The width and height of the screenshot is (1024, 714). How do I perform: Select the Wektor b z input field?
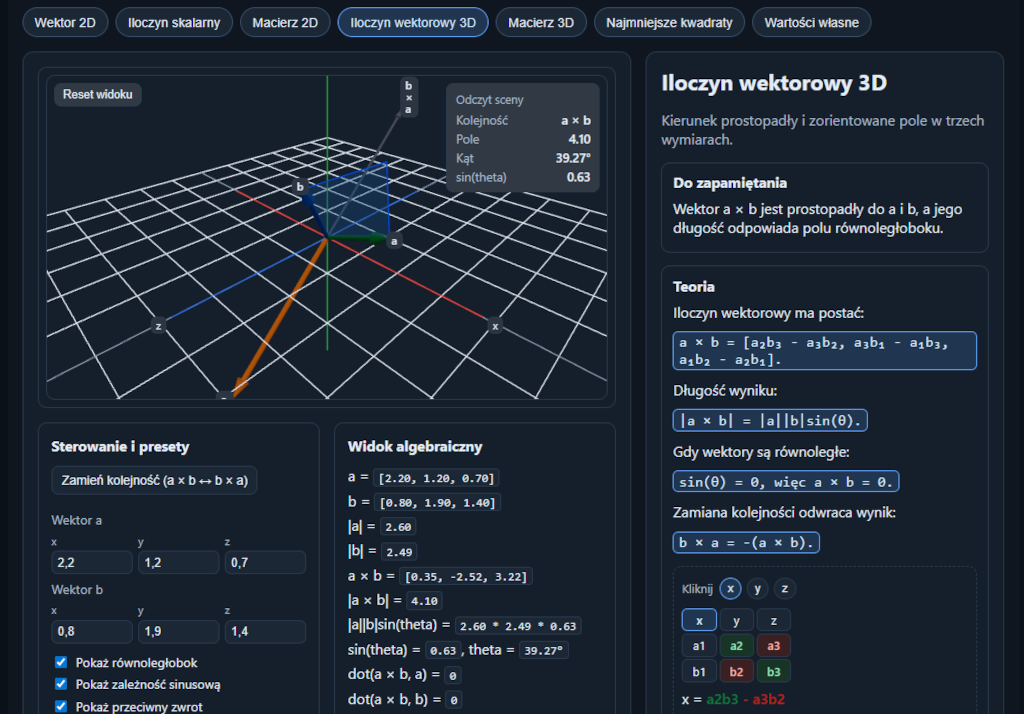[x=265, y=632]
